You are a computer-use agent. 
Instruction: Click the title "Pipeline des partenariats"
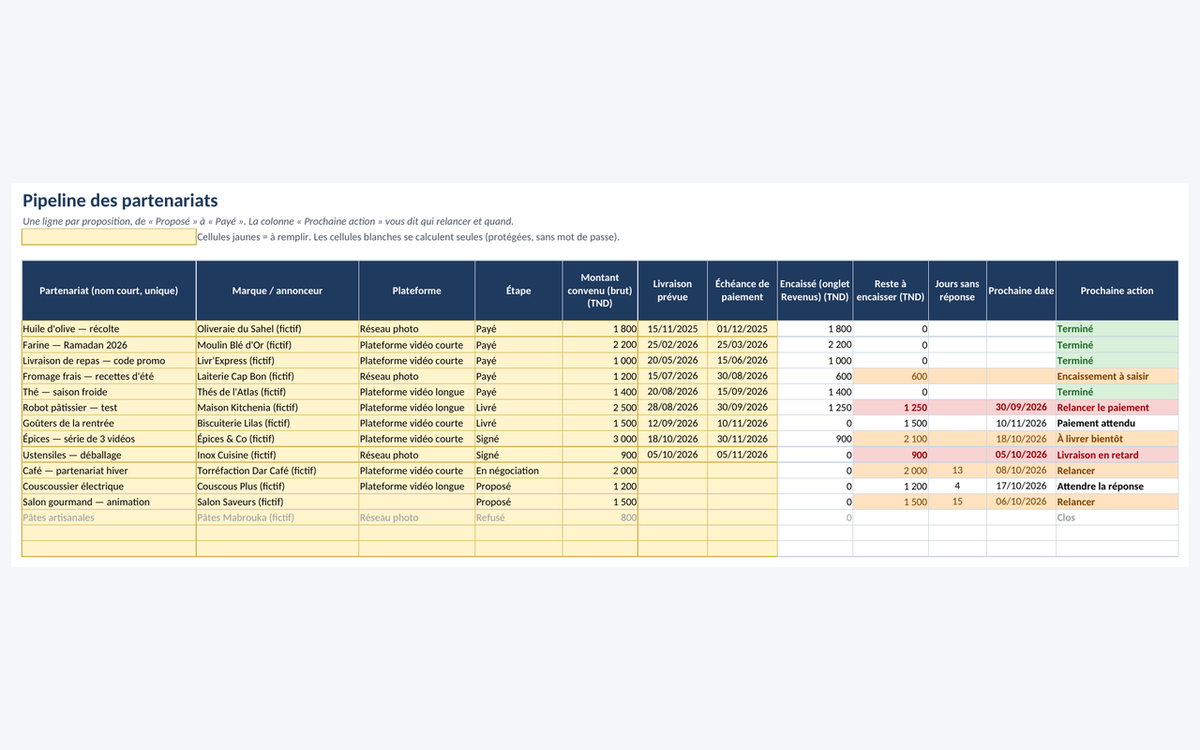(x=120, y=201)
